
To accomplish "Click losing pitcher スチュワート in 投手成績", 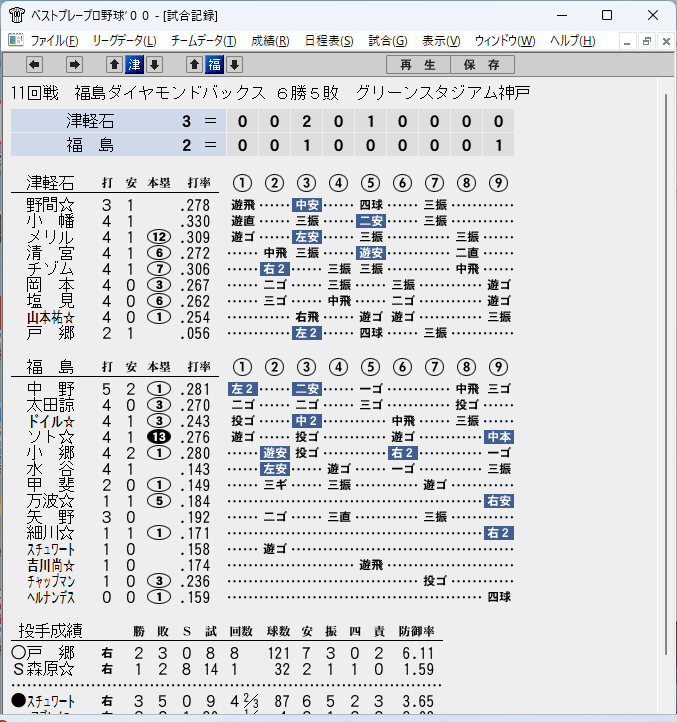I will pos(51,701).
